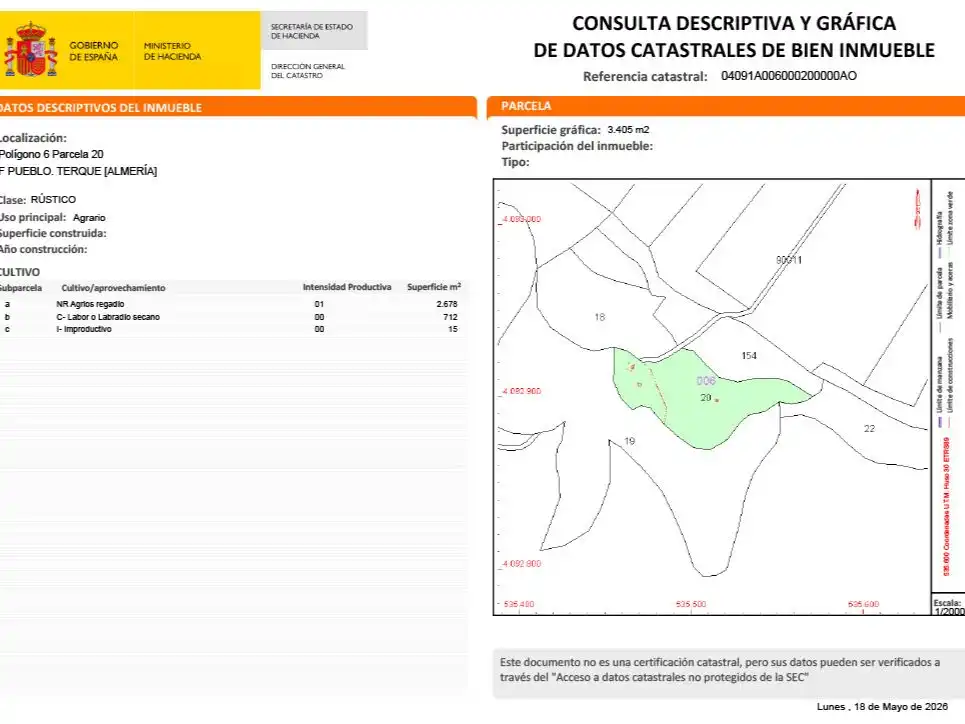Click the Superficie m² column header

tap(434, 287)
